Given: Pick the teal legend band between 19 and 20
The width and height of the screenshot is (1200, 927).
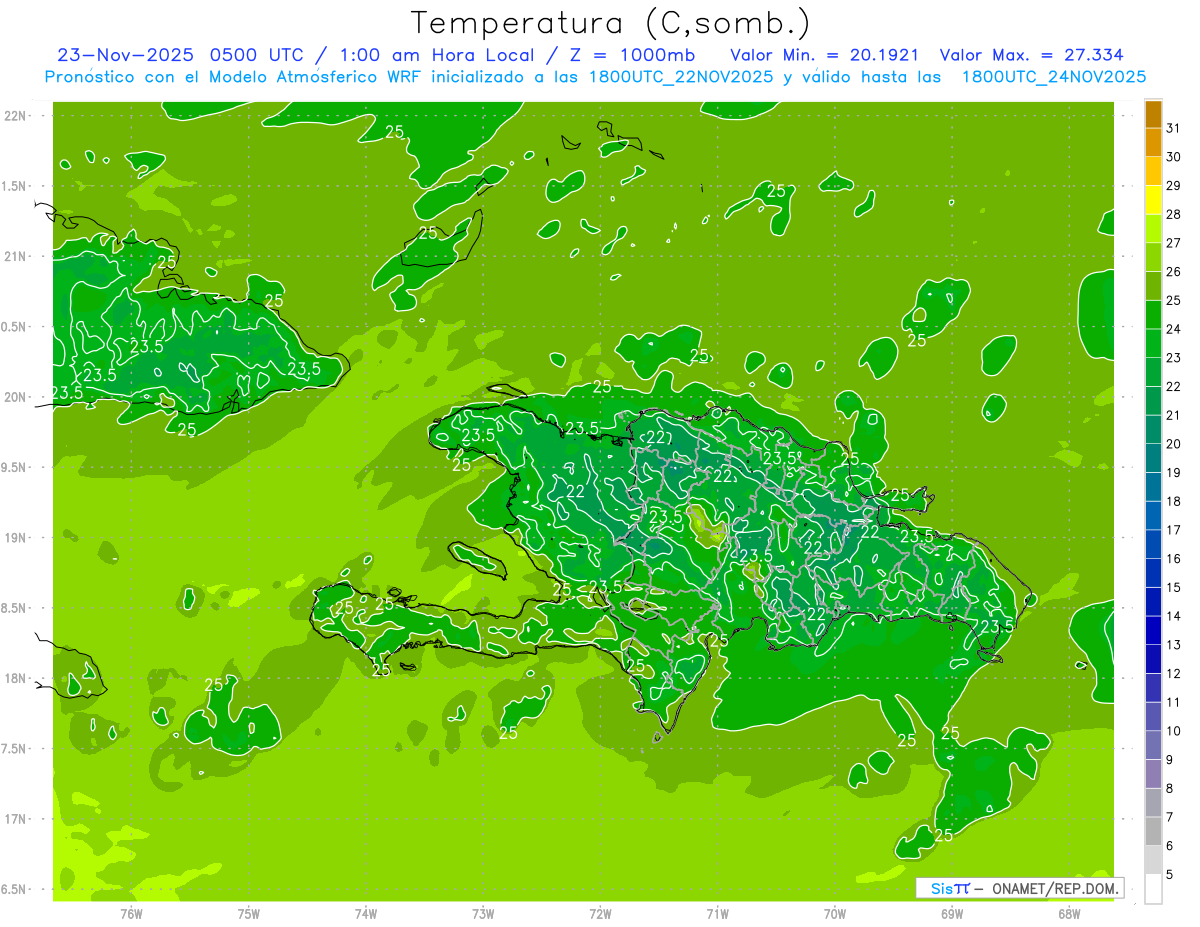Looking at the screenshot, I should point(1153,459).
